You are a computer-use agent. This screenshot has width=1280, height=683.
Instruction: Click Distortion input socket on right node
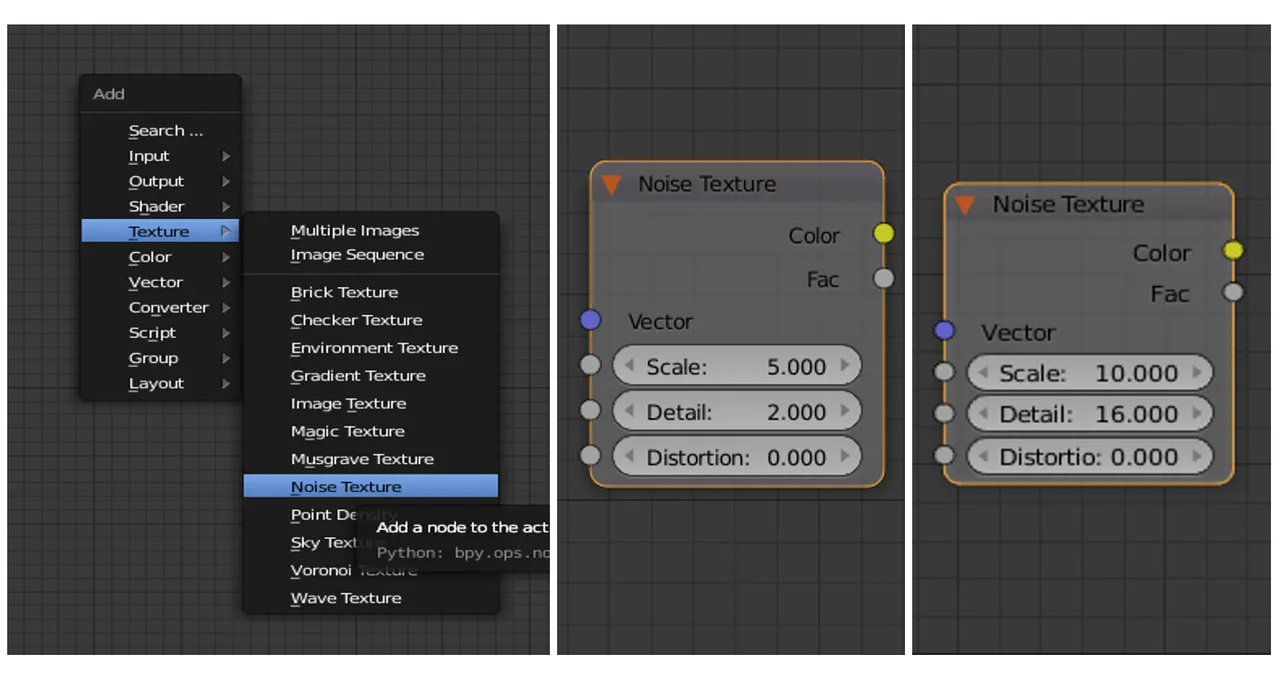944,456
